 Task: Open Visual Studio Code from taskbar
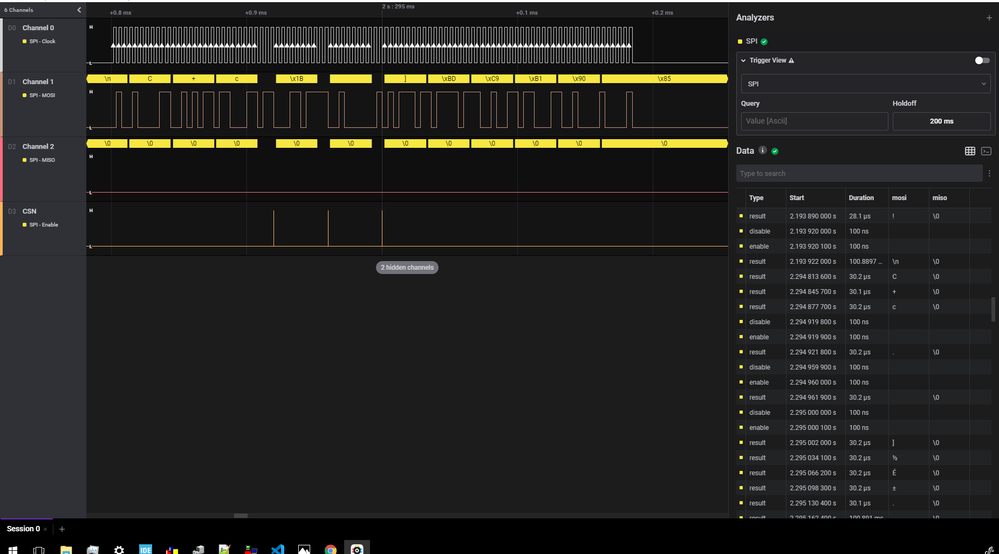coord(277,550)
